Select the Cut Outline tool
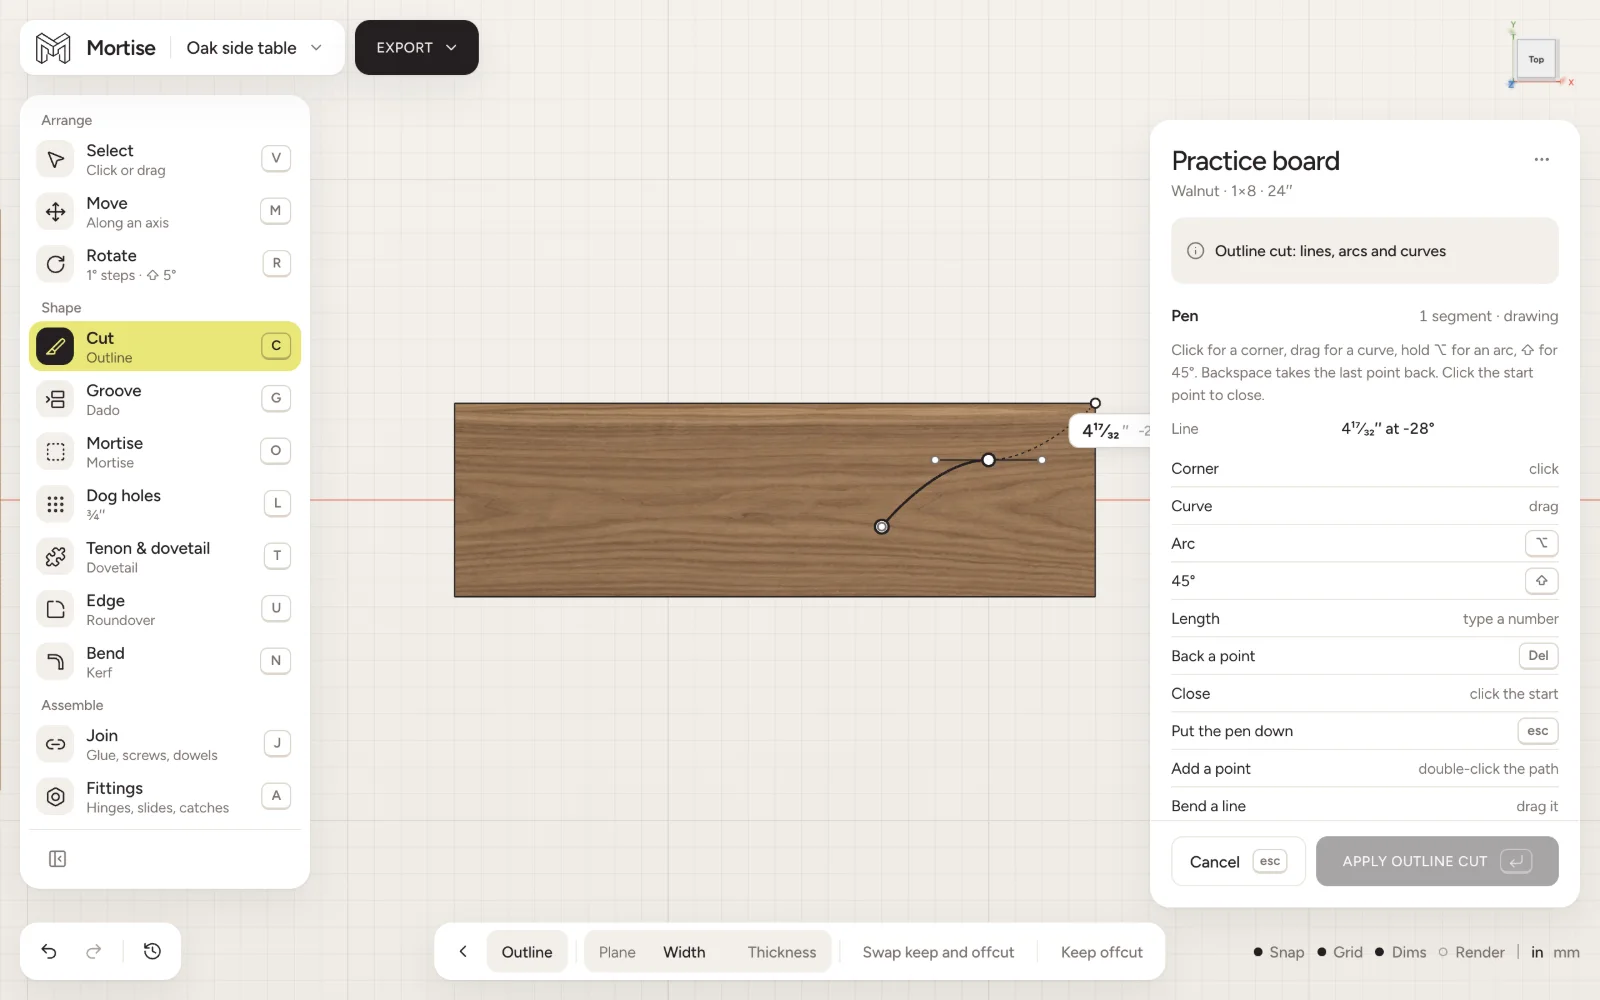The width and height of the screenshot is (1600, 1000). pyautogui.click(x=165, y=346)
